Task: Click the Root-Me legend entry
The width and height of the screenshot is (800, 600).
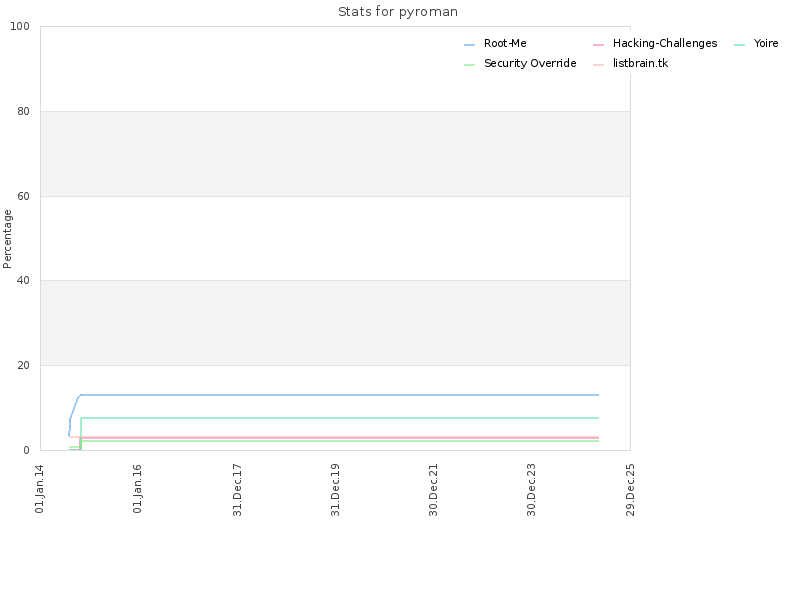Action: pyautogui.click(x=495, y=43)
